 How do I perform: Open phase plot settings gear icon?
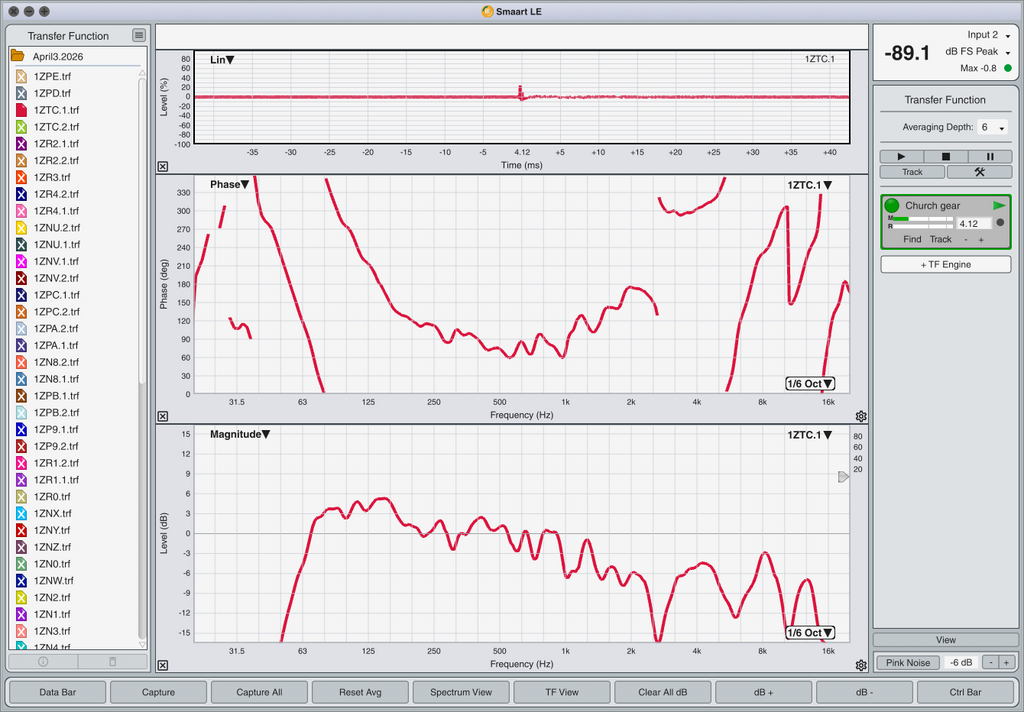click(x=861, y=416)
